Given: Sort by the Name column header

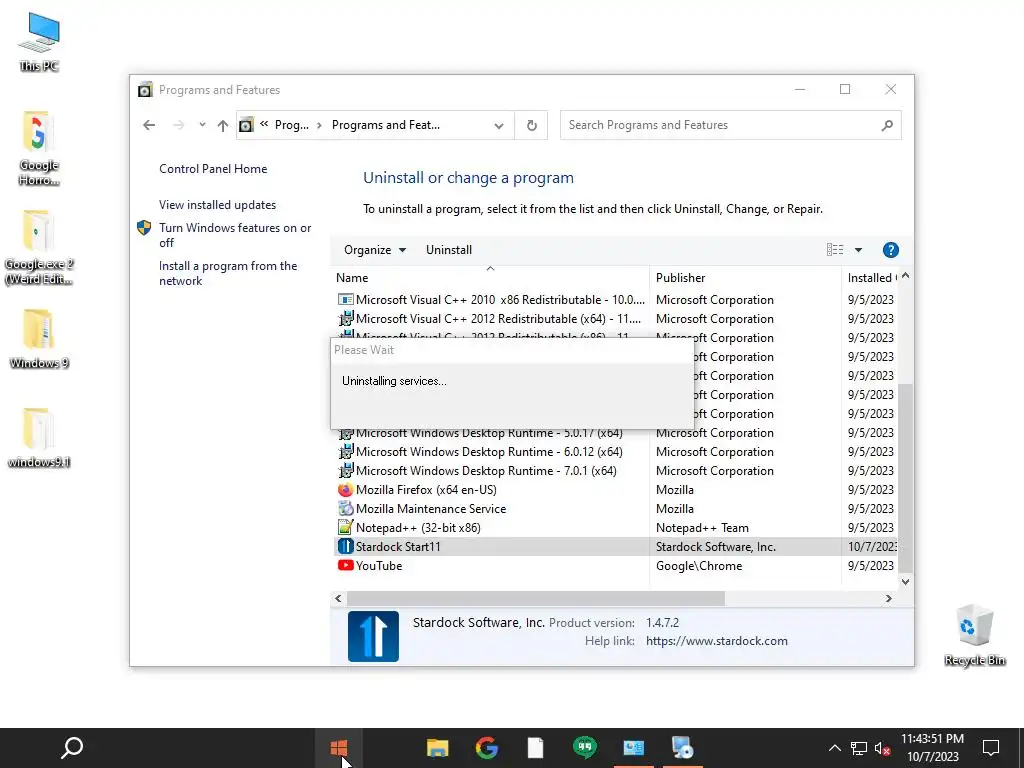Looking at the screenshot, I should [x=490, y=278].
